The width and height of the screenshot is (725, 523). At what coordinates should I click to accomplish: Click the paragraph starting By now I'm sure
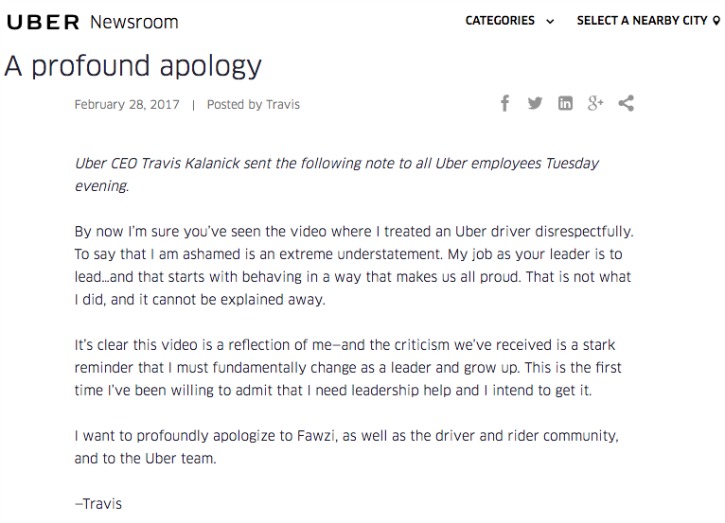pos(354,265)
